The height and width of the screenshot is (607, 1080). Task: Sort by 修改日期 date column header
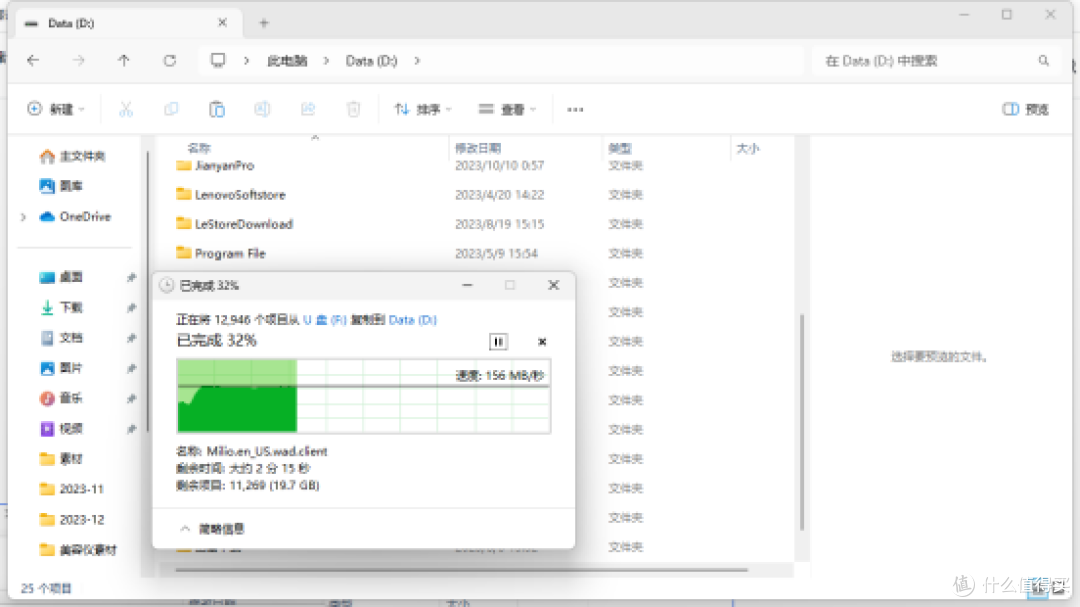click(x=478, y=148)
